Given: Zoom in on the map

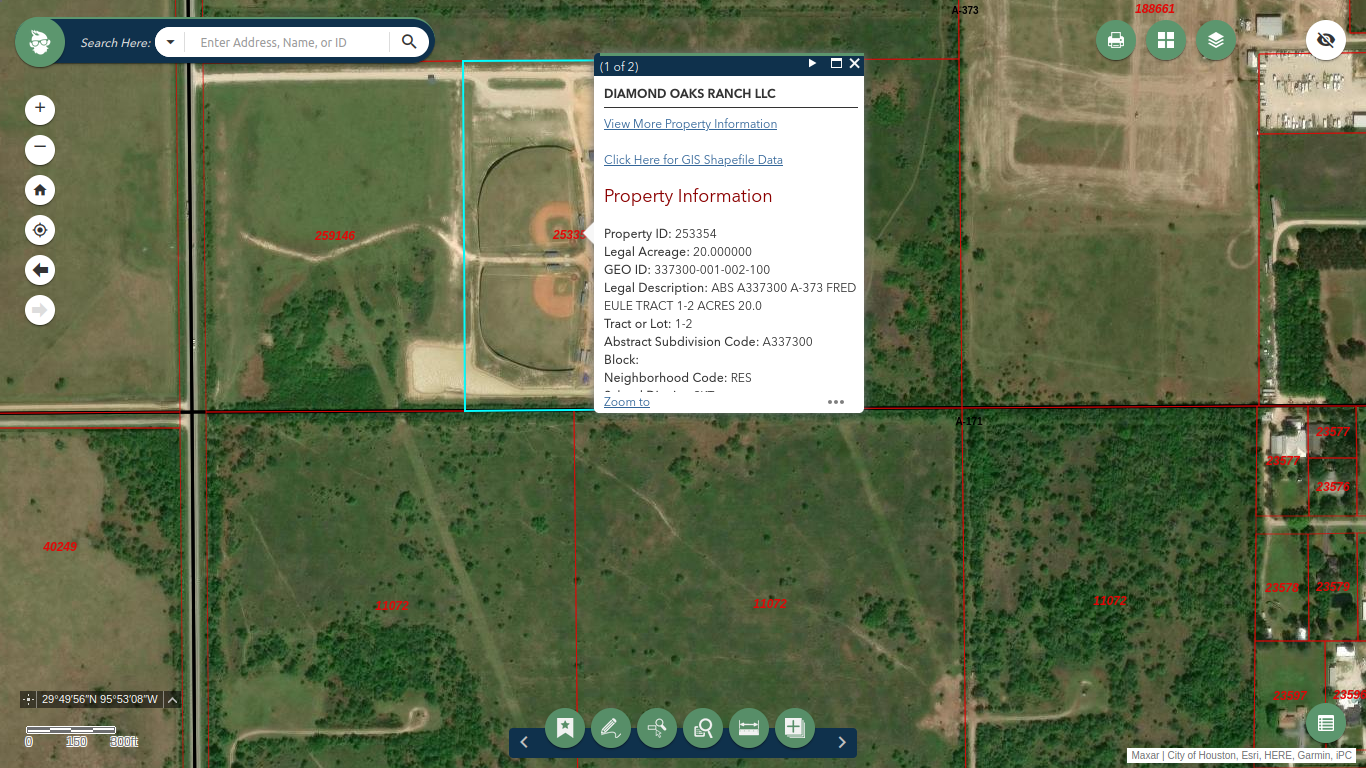Looking at the screenshot, I should tap(40, 108).
